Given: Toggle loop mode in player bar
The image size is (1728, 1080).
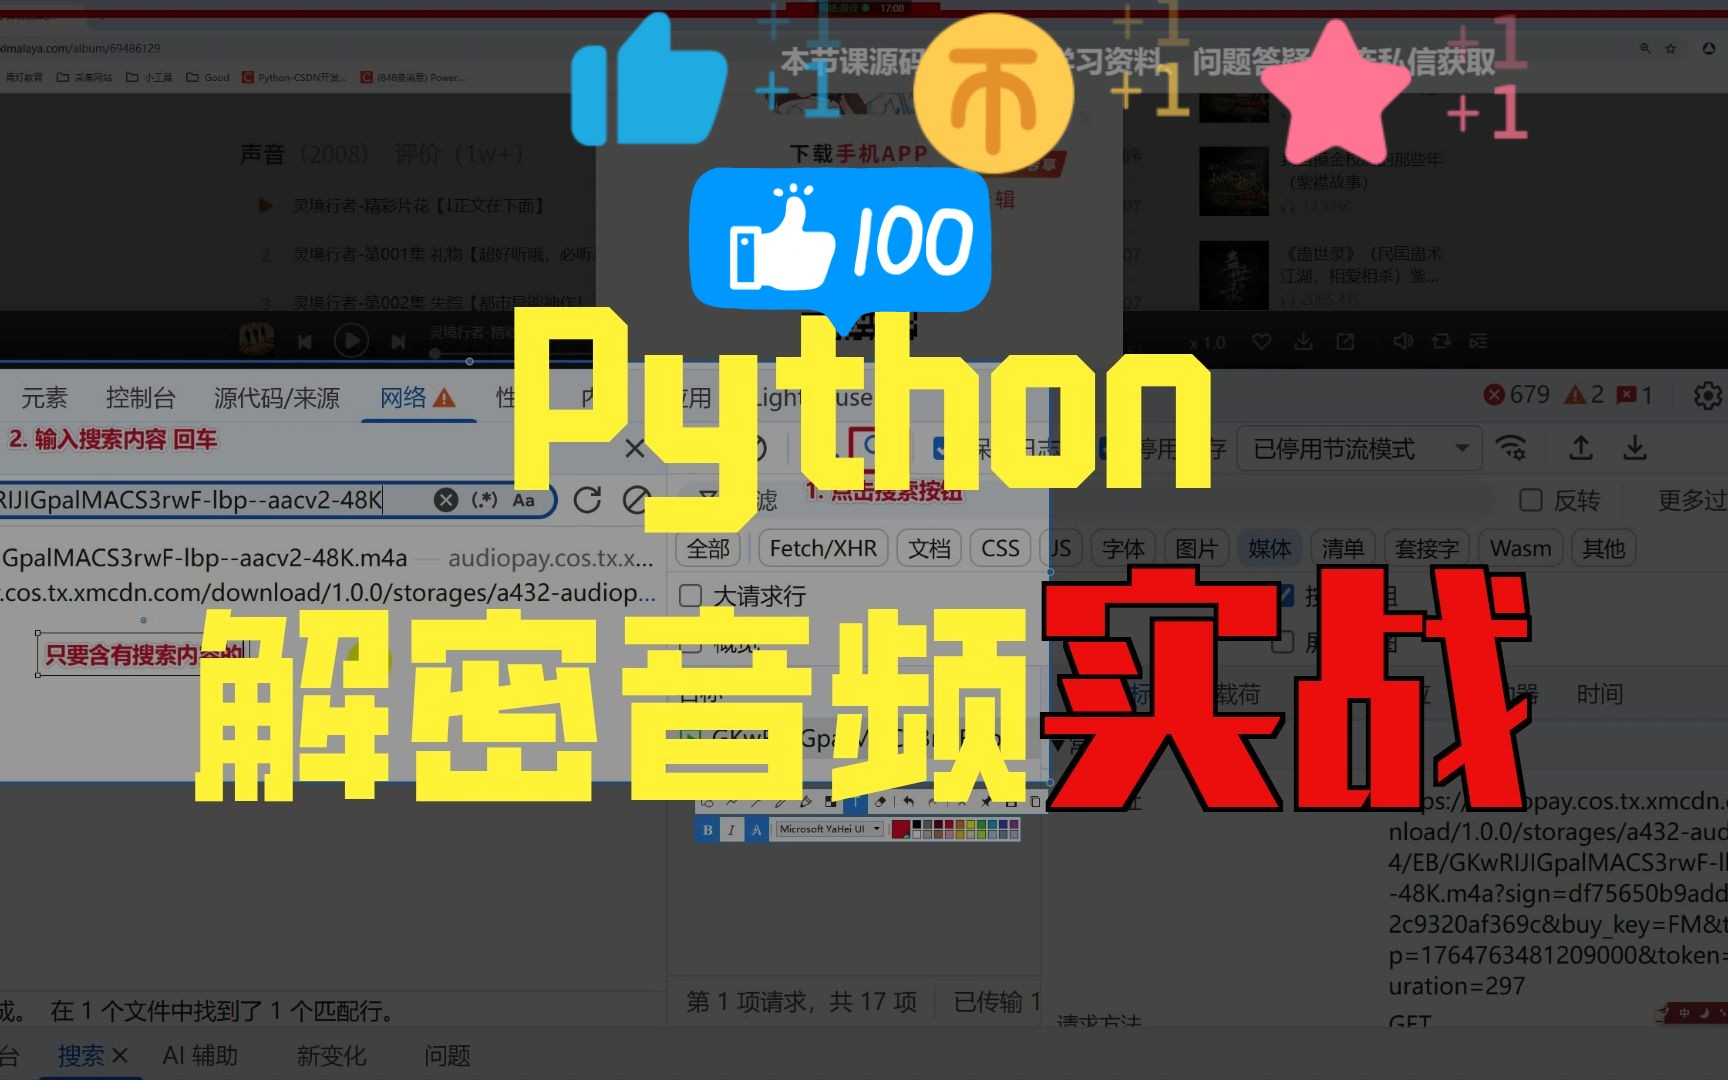Looking at the screenshot, I should tap(1441, 342).
